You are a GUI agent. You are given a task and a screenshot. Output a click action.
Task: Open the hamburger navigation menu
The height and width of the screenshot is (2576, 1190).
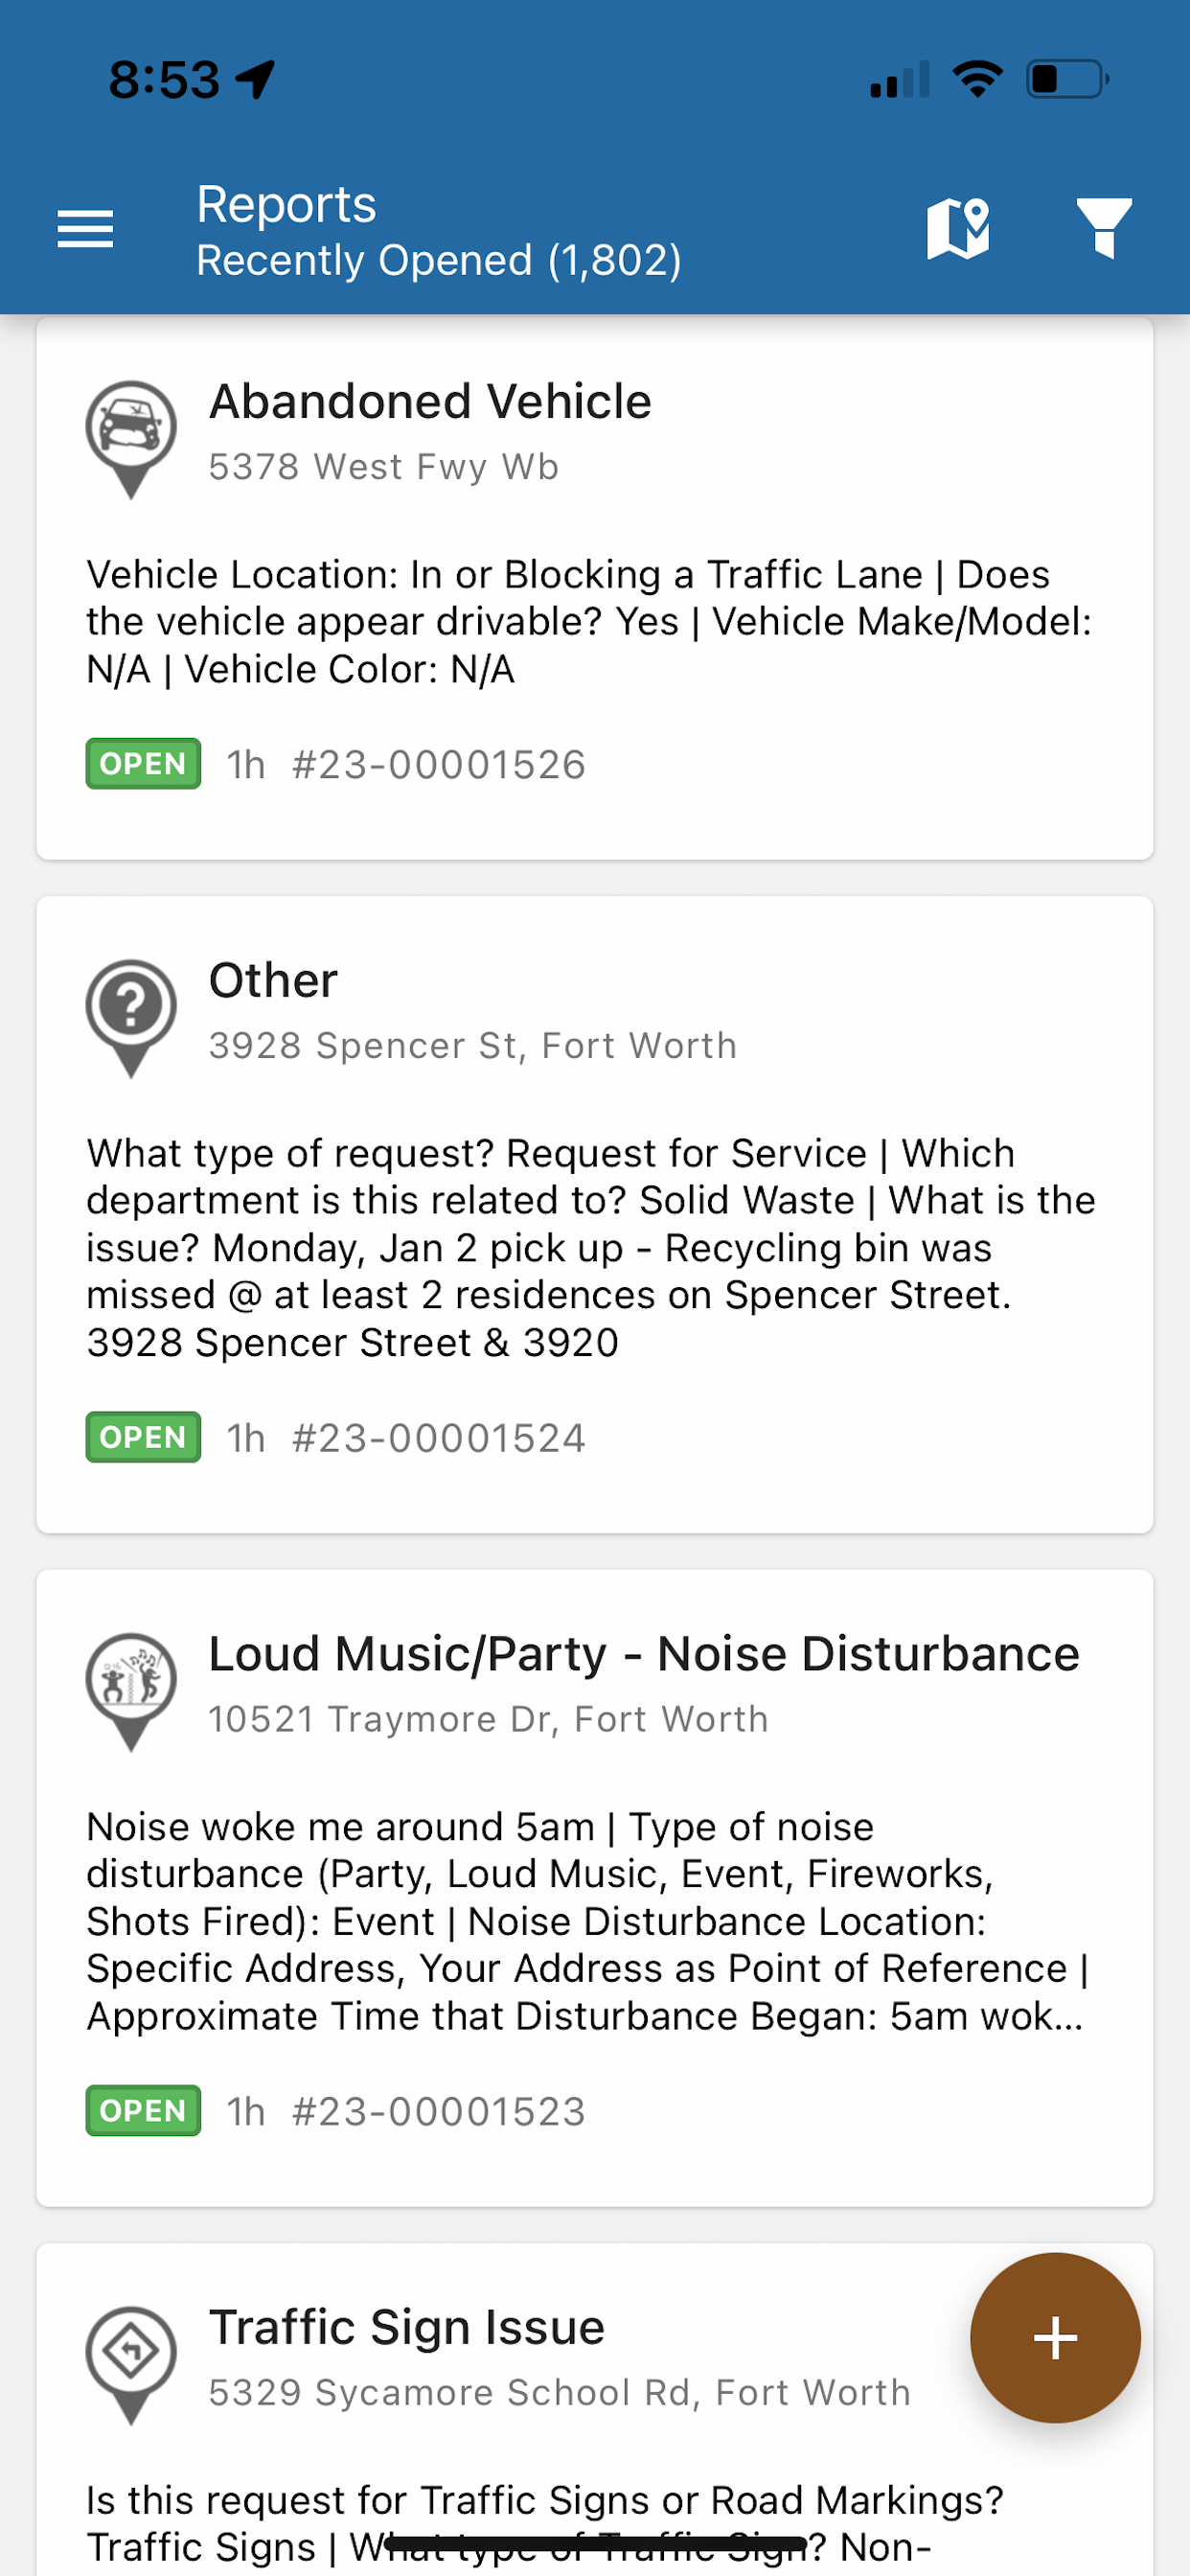(85, 229)
